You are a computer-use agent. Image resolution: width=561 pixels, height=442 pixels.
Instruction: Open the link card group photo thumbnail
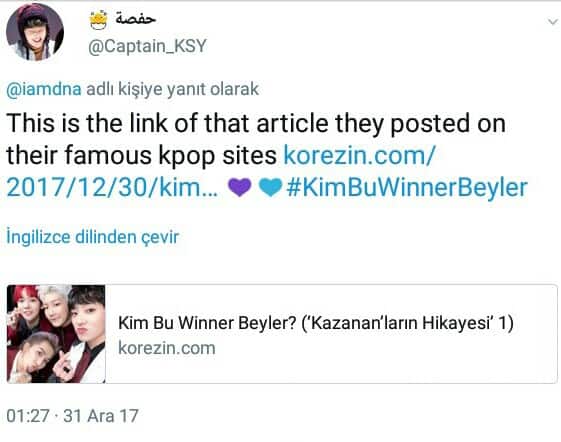(x=56, y=334)
